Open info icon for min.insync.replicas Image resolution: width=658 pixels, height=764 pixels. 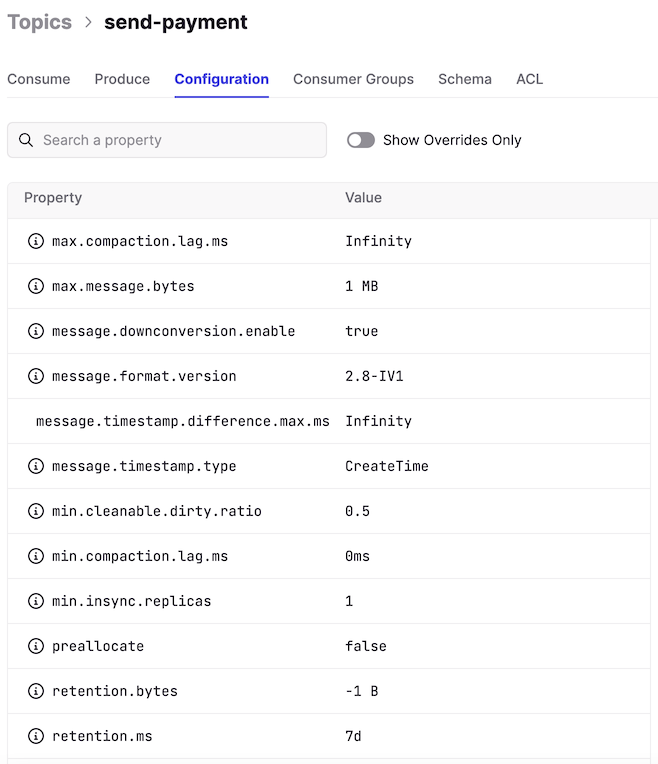click(36, 601)
